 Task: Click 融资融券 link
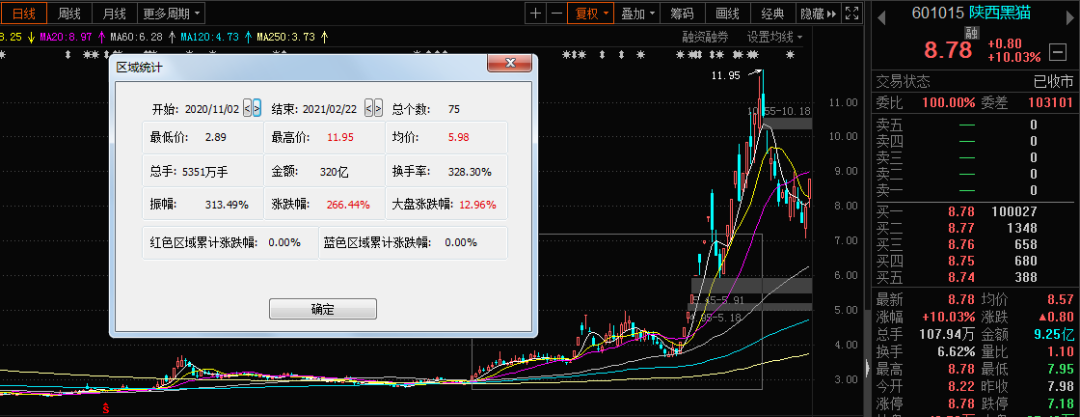pos(705,36)
